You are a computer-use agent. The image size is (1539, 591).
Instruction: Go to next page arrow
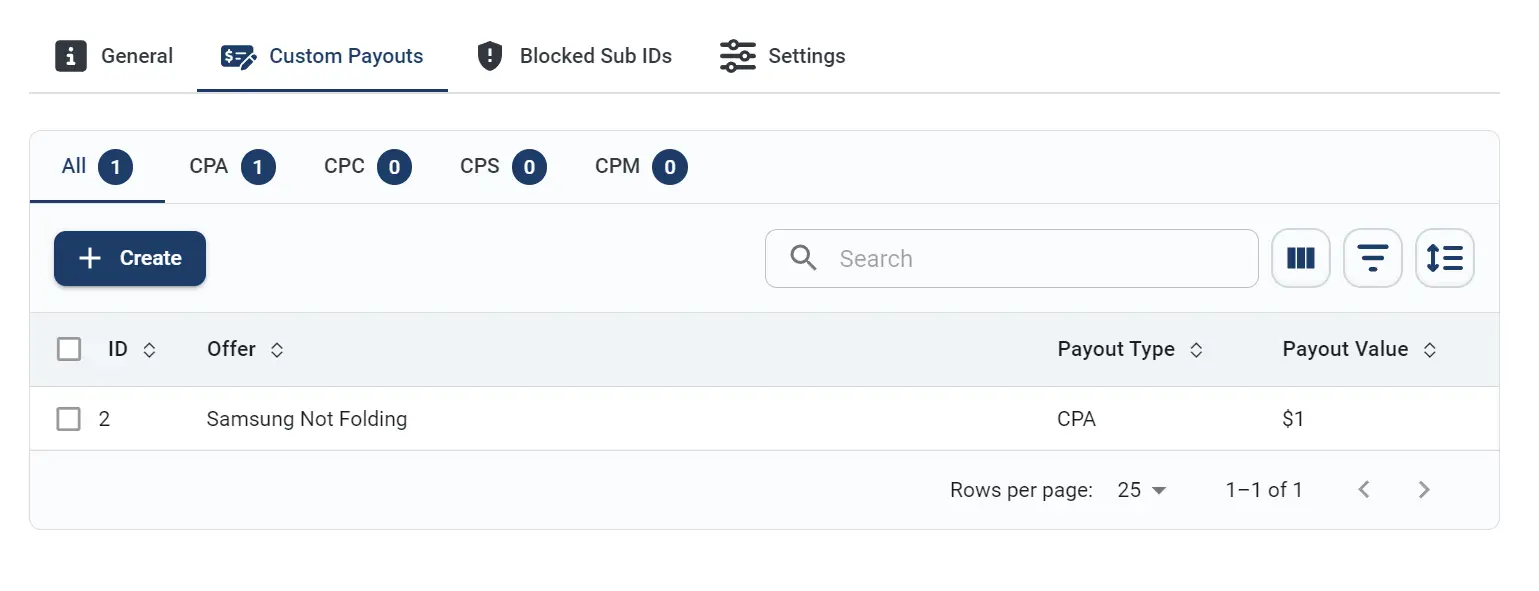tap(1425, 490)
